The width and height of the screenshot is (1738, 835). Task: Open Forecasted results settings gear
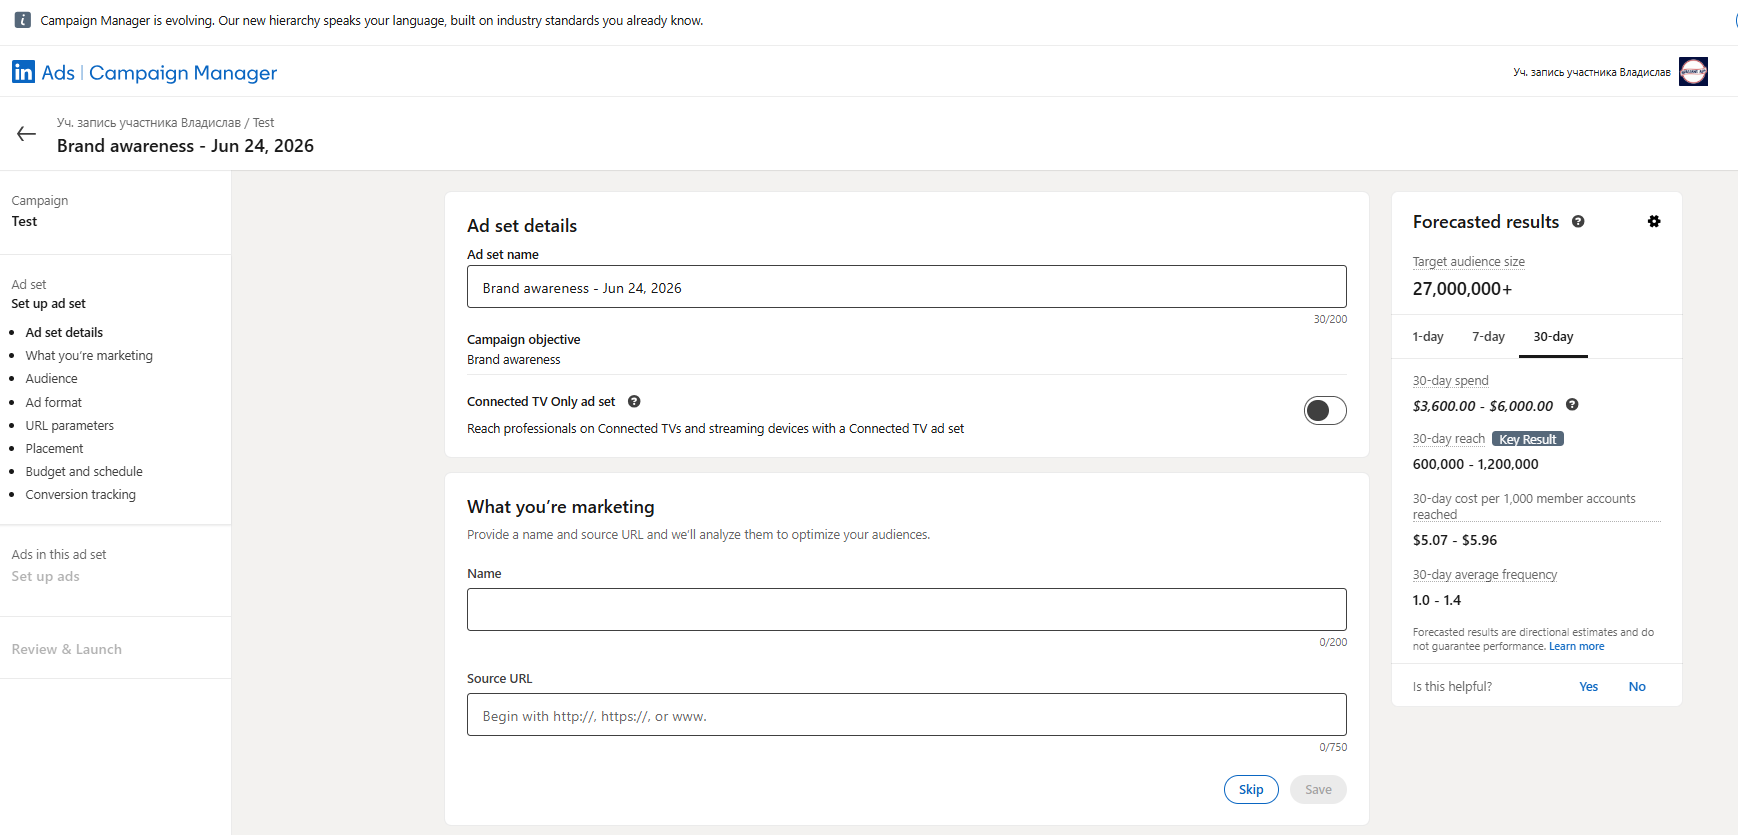click(1654, 222)
